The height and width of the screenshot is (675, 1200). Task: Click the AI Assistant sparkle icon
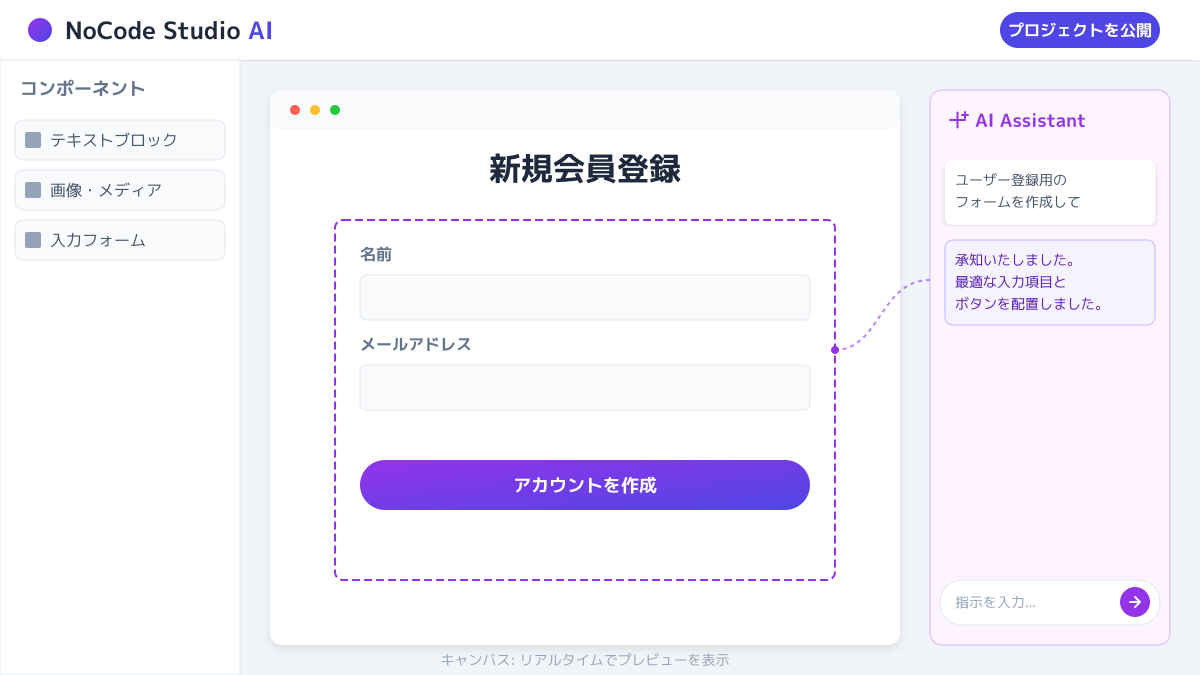(x=959, y=120)
